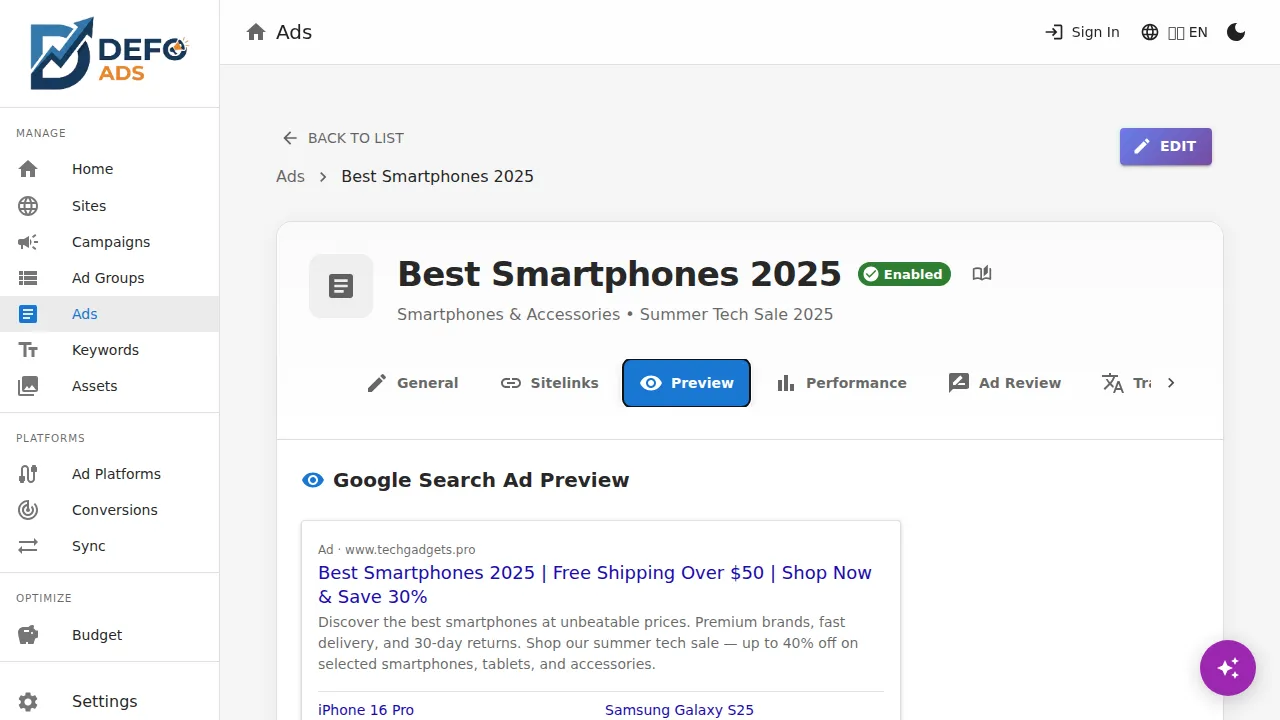Click the Sites globe icon
1280x720 pixels.
tap(28, 206)
